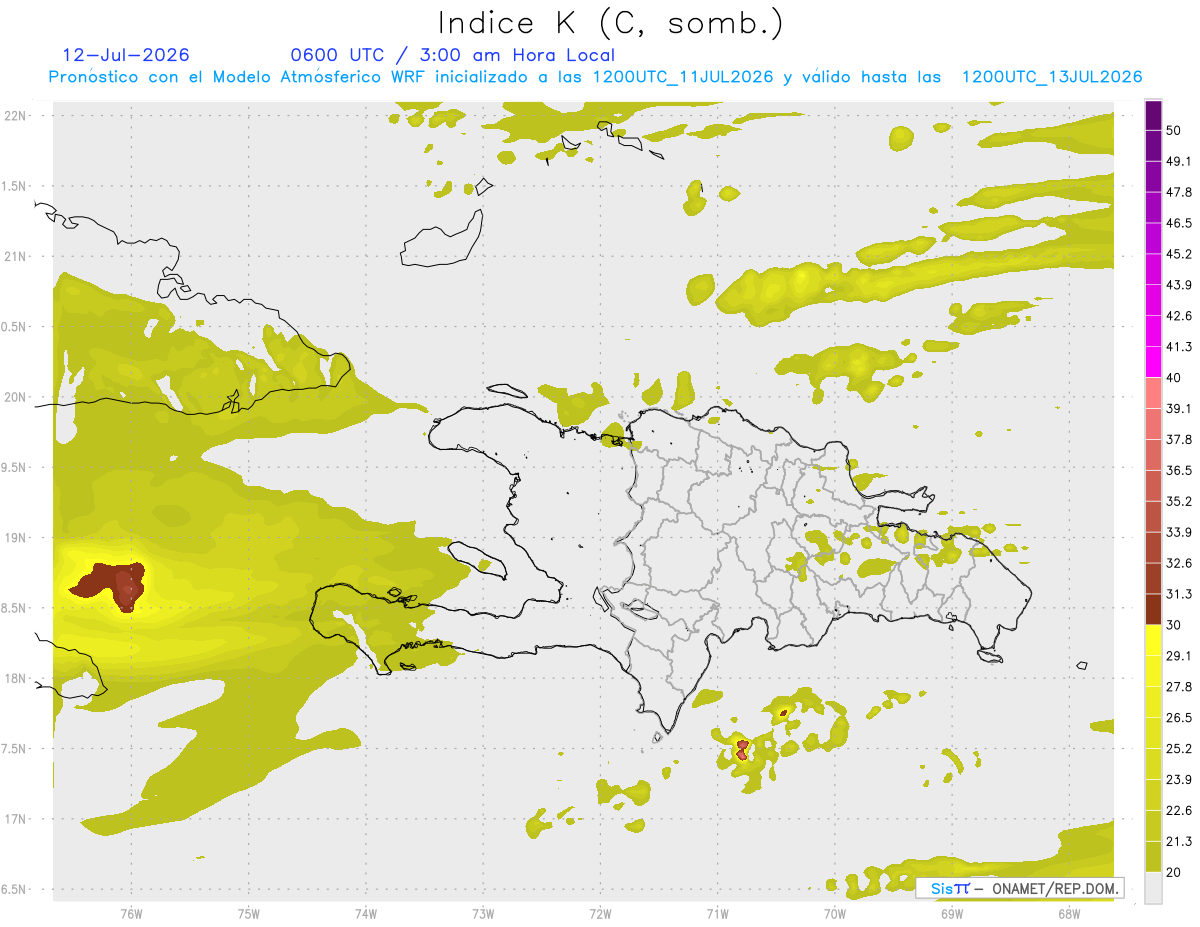Click the colorbar value "43.9"
This screenshot has width=1200, height=927.
click(1179, 286)
